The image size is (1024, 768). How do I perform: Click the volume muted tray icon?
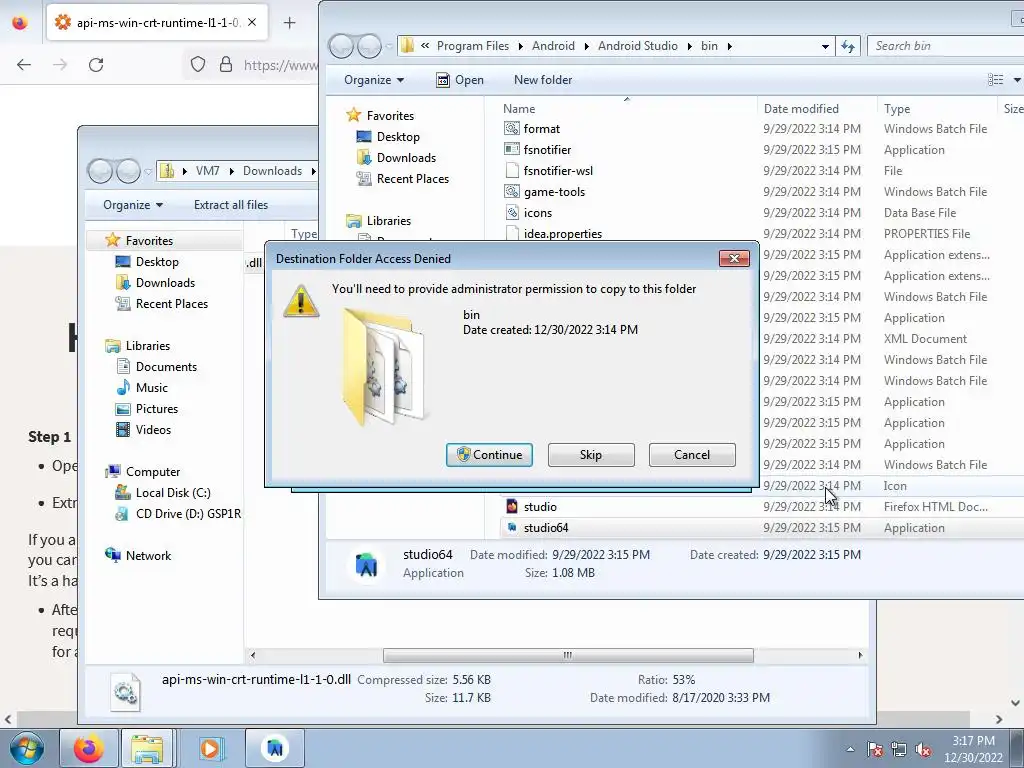click(x=923, y=750)
